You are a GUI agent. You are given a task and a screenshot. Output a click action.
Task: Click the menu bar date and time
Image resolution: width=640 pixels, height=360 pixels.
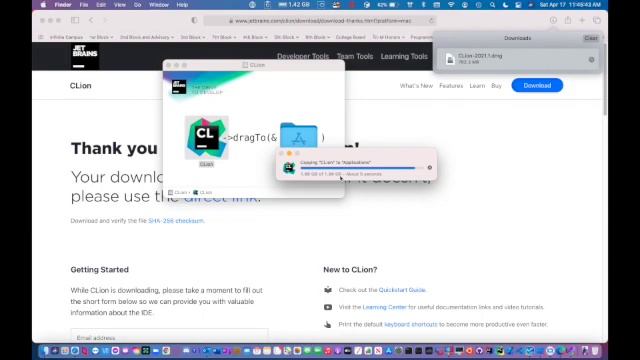click(x=570, y=5)
